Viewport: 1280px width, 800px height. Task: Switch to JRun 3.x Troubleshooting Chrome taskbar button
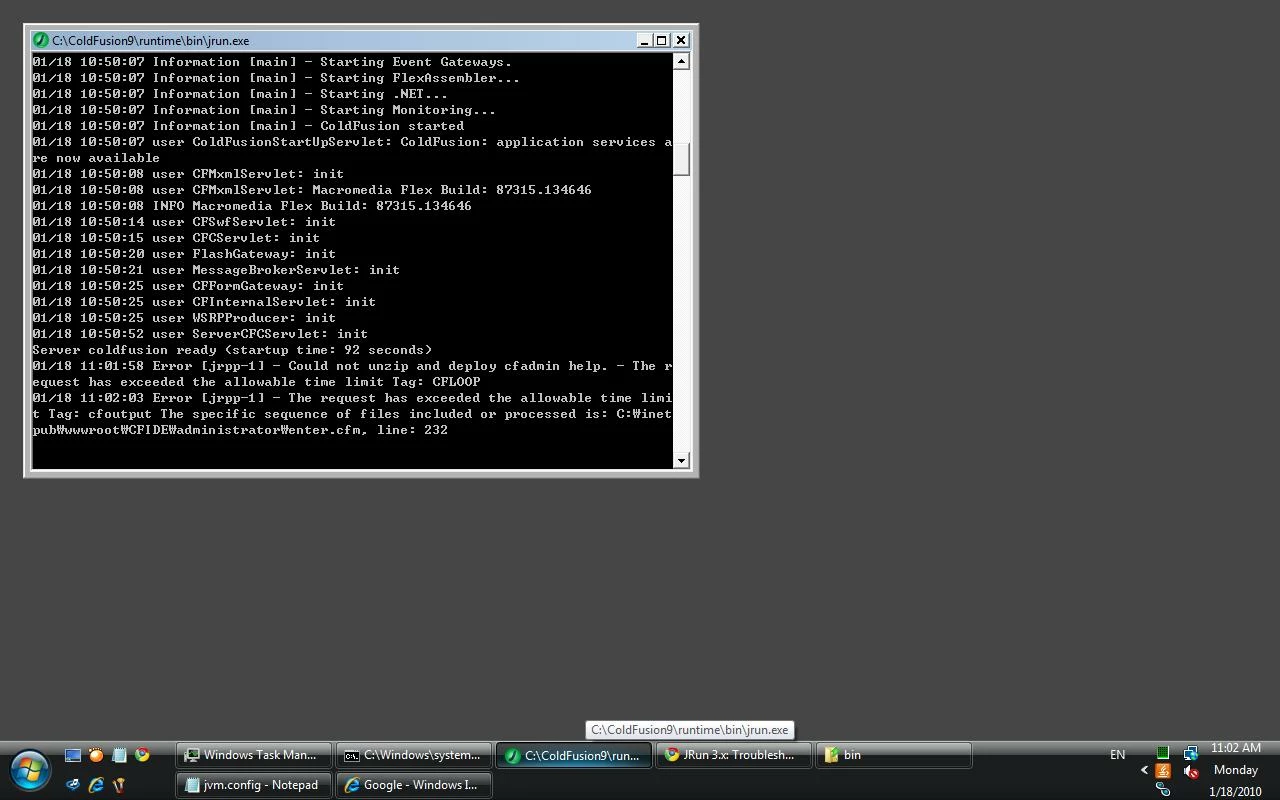coord(734,755)
